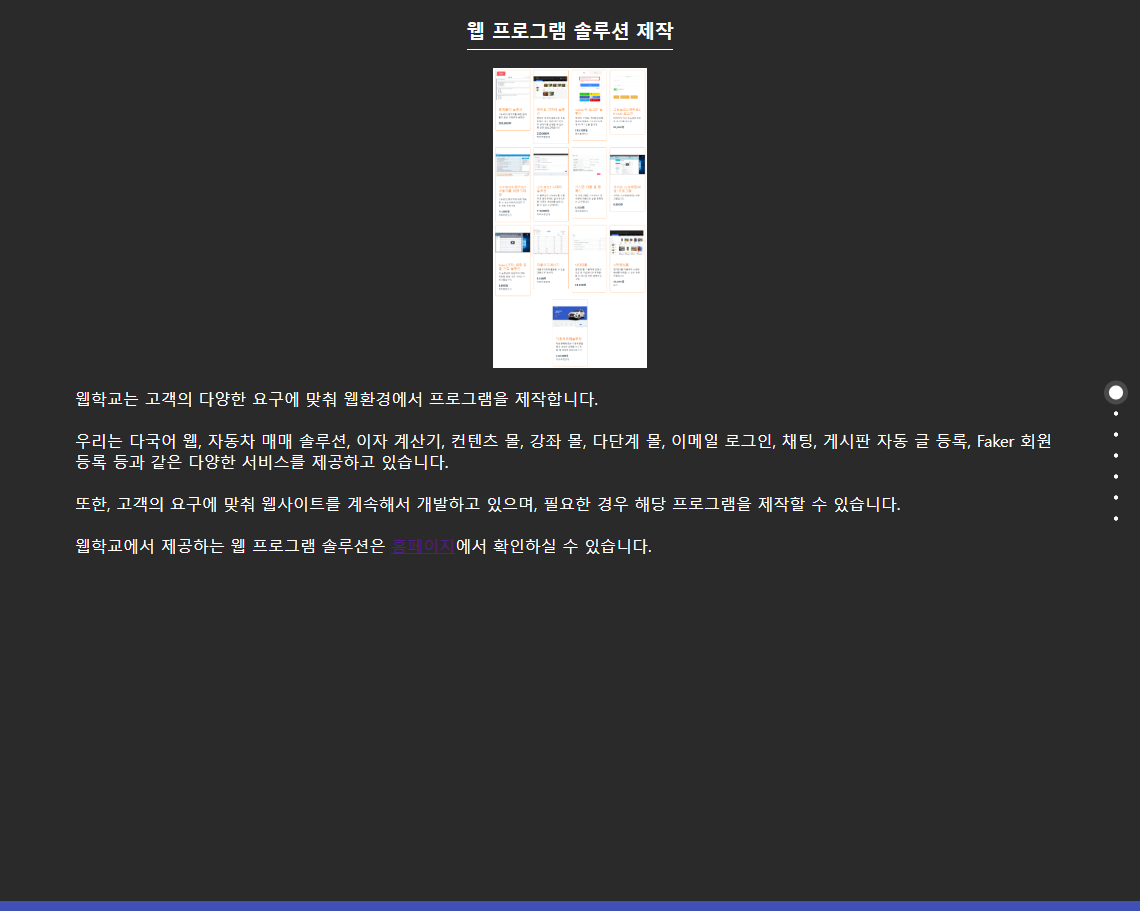The image size is (1140, 911).
Task: Click the card with colorful login buttons
Action: point(587,101)
